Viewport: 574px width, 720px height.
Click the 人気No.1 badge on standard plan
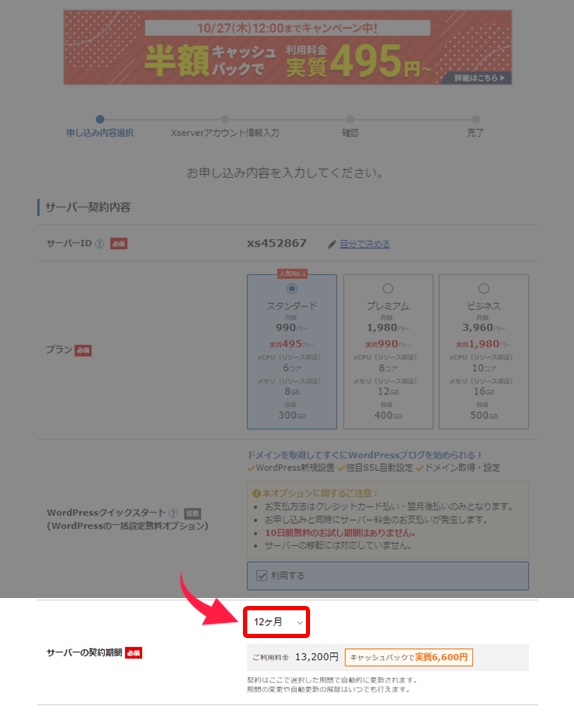[x=292, y=274]
